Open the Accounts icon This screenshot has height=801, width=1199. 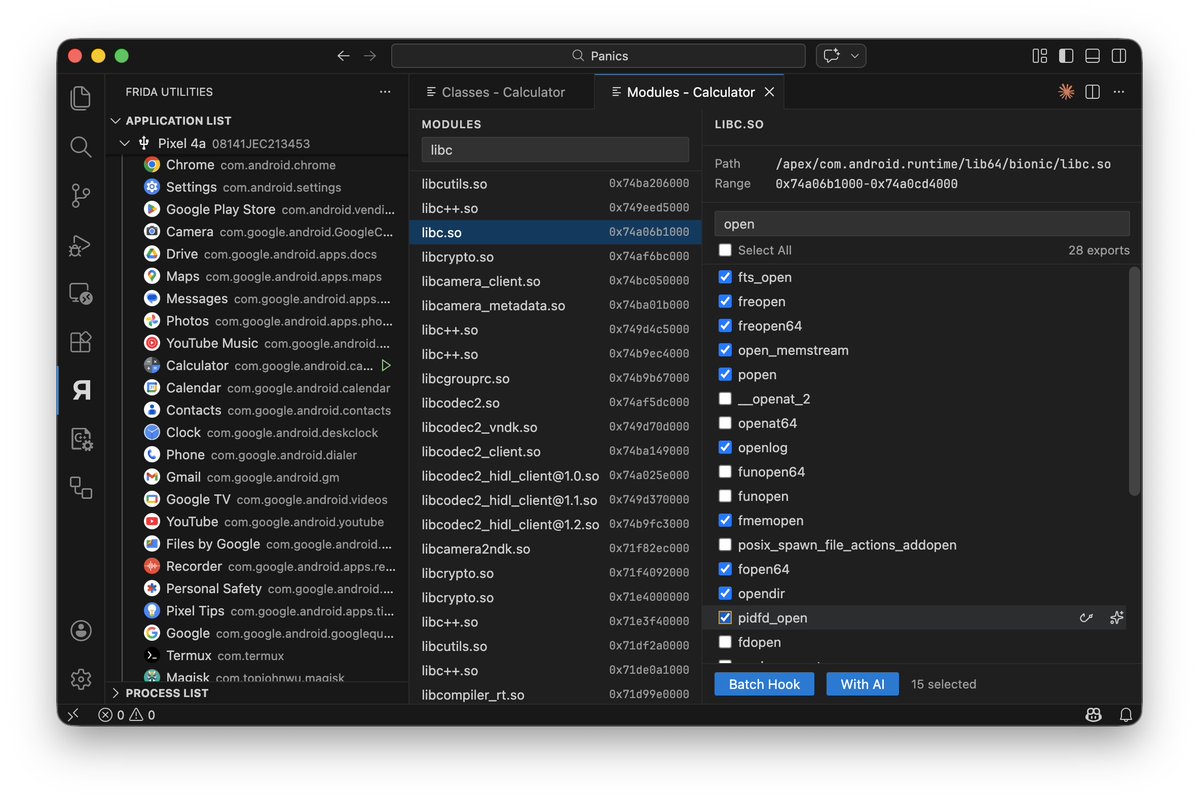pyautogui.click(x=80, y=631)
